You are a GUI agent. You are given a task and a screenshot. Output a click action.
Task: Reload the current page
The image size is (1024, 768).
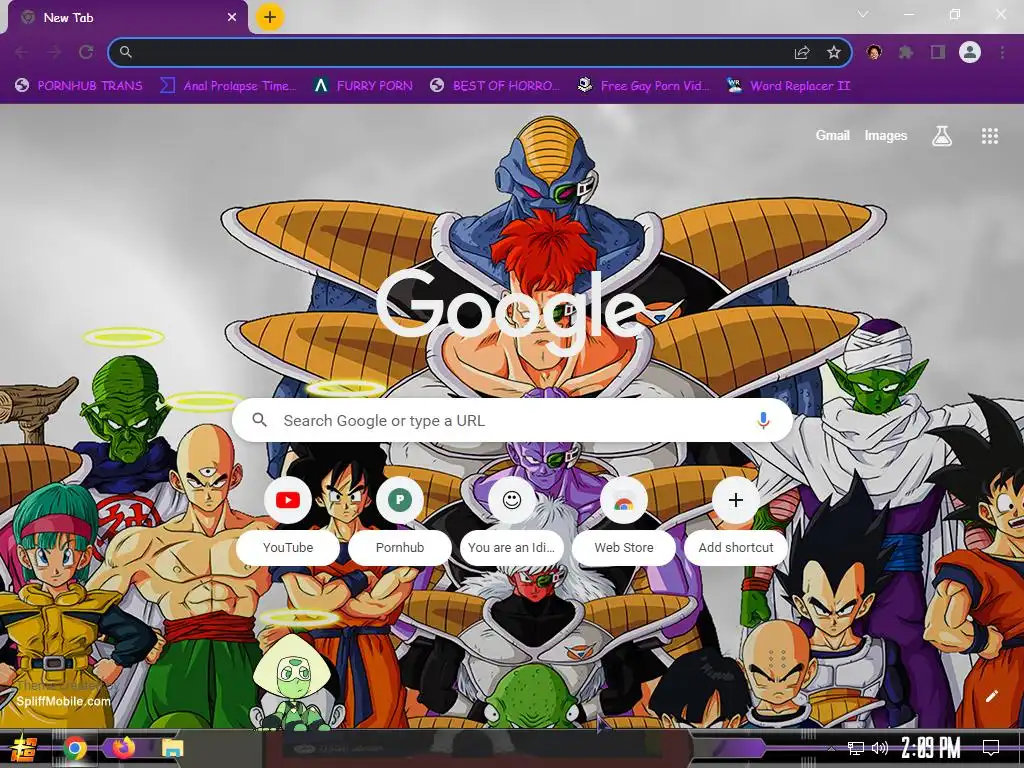86,52
